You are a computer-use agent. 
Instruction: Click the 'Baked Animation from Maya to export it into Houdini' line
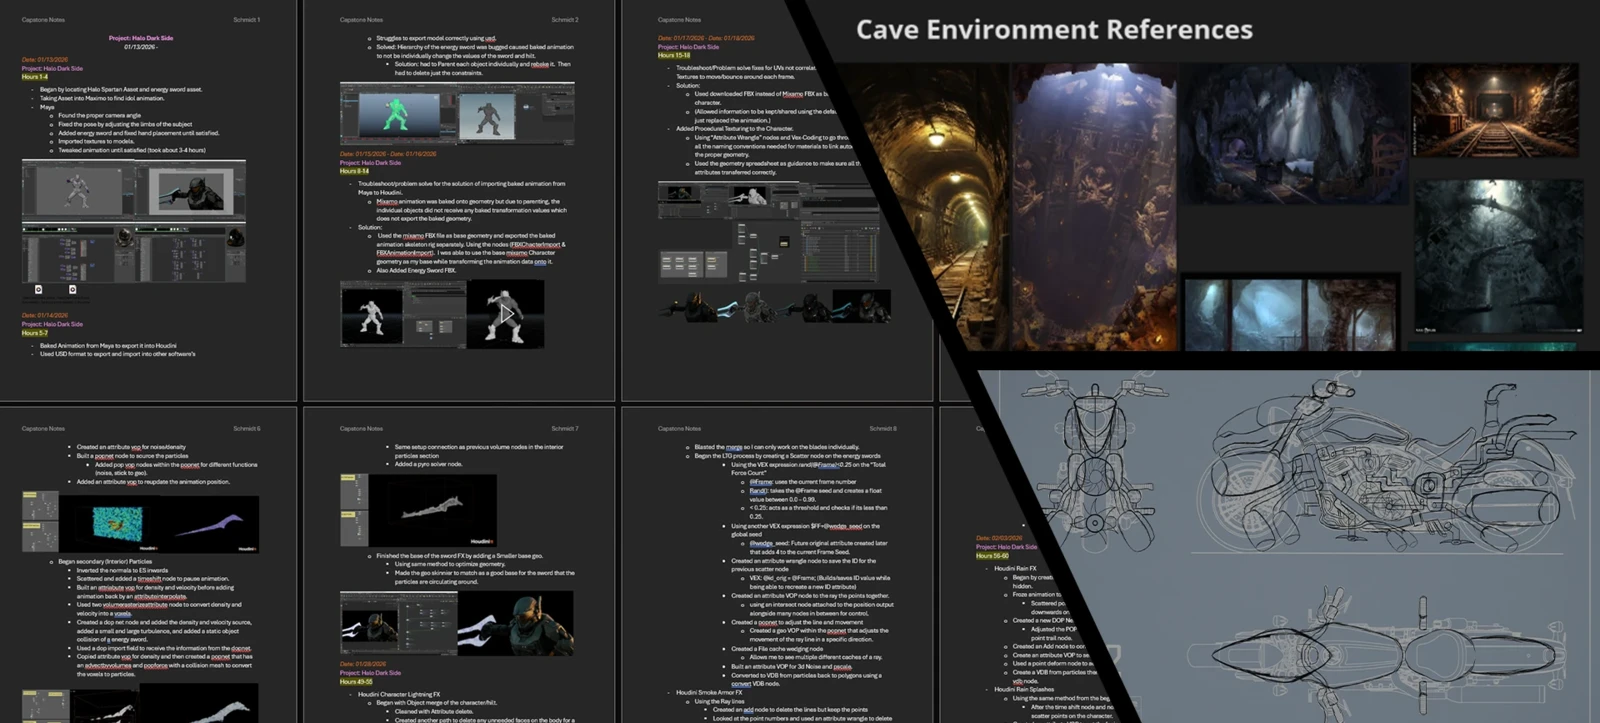click(x=110, y=345)
